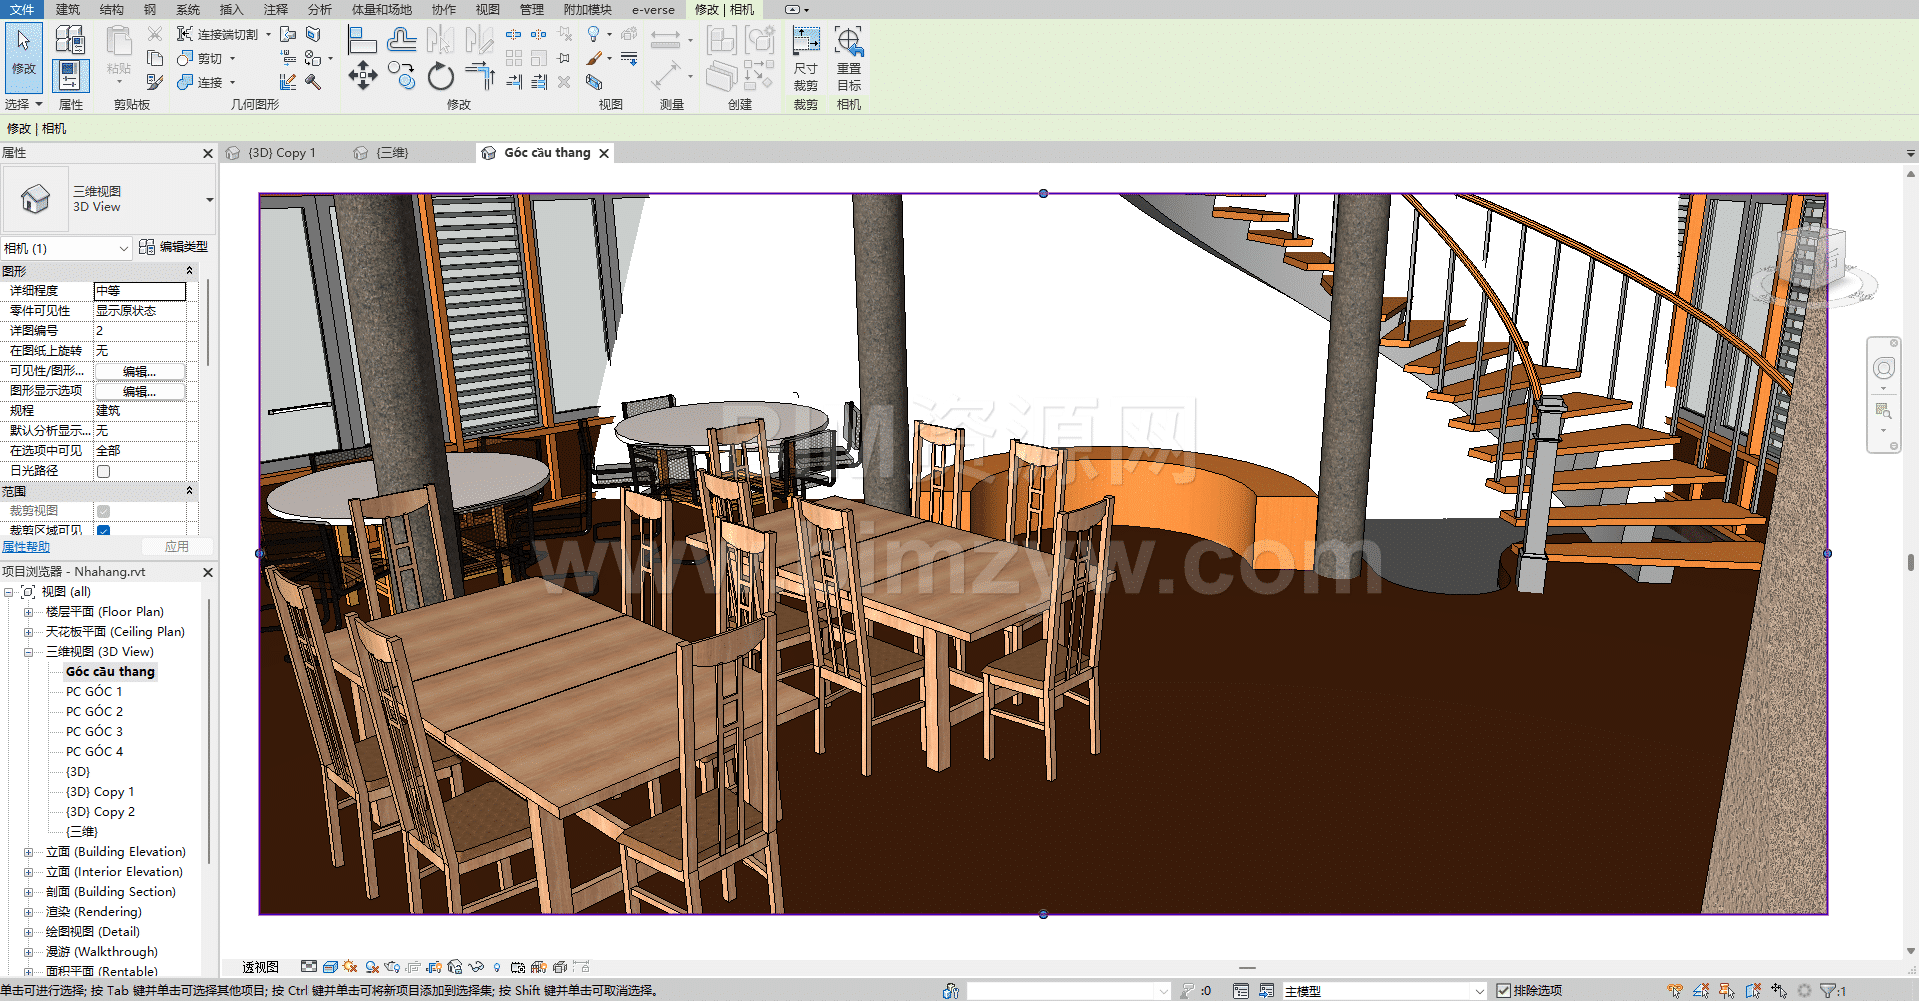Viewport: 1919px width, 1001px height.
Task: Toggle Select Pinned Elements icon
Action: pyautogui.click(x=1727, y=991)
